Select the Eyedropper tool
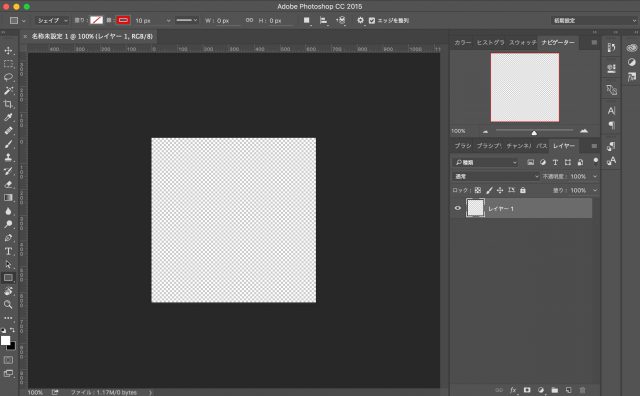The image size is (640, 396). (8, 118)
